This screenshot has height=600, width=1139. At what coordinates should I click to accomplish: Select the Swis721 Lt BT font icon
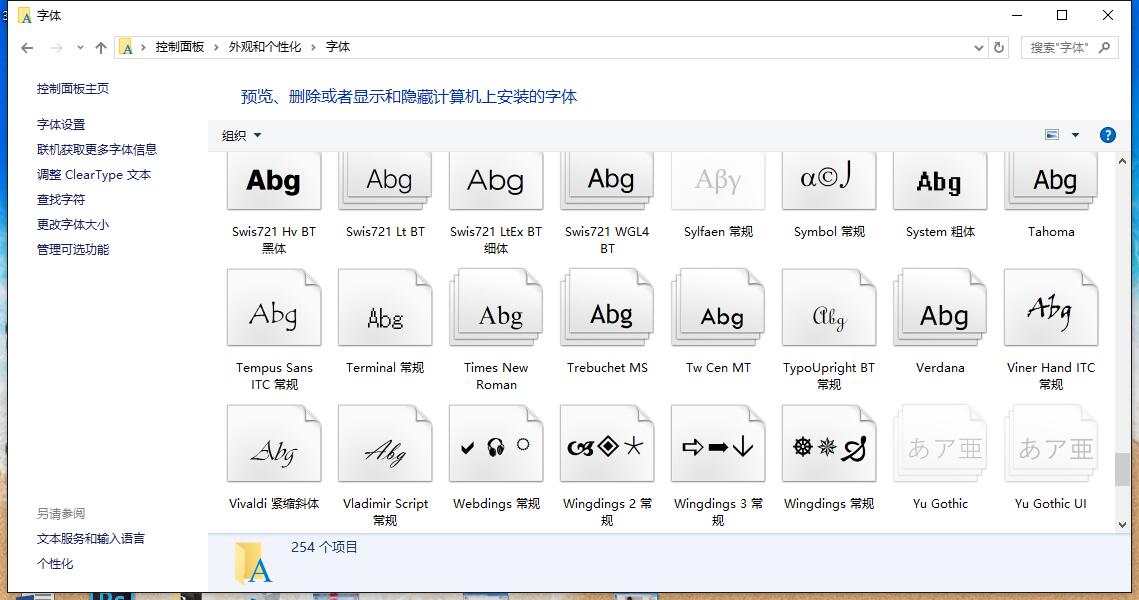click(385, 181)
